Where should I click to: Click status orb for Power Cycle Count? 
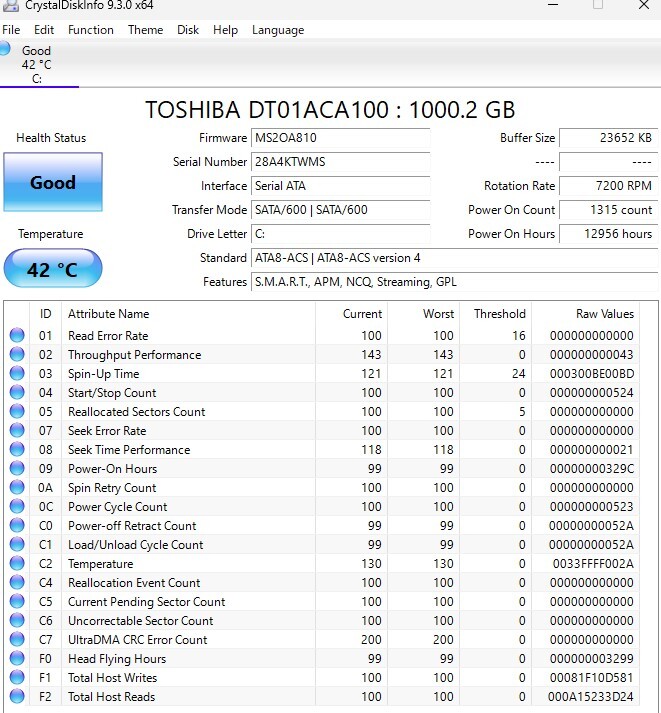pyautogui.click(x=17, y=506)
